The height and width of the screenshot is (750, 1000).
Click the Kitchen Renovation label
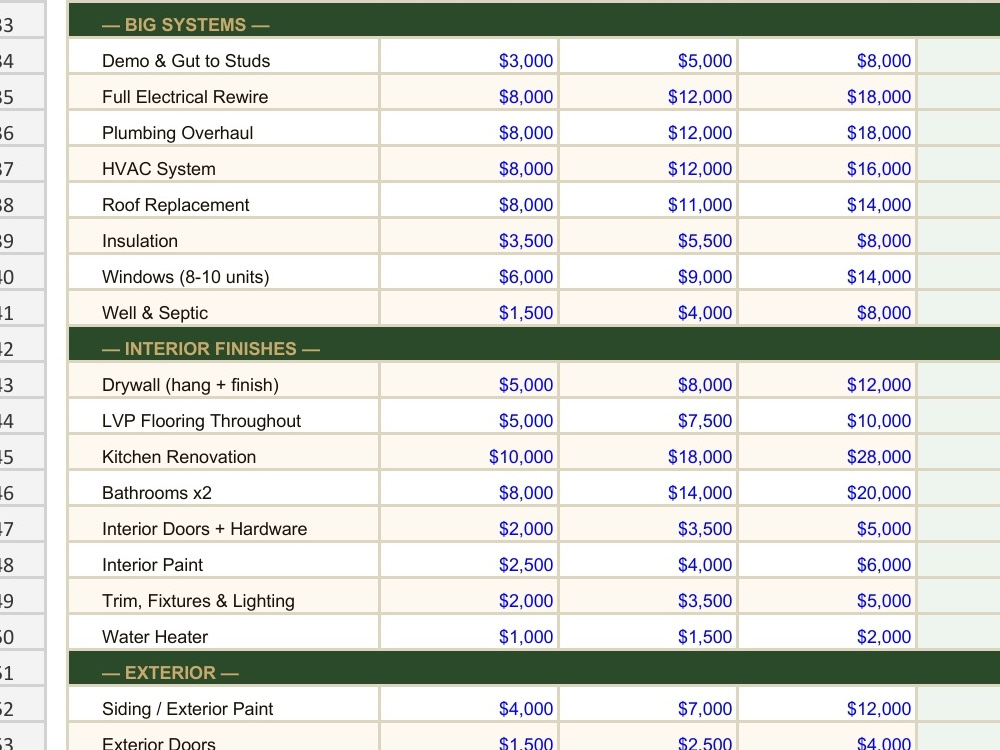tap(224, 453)
